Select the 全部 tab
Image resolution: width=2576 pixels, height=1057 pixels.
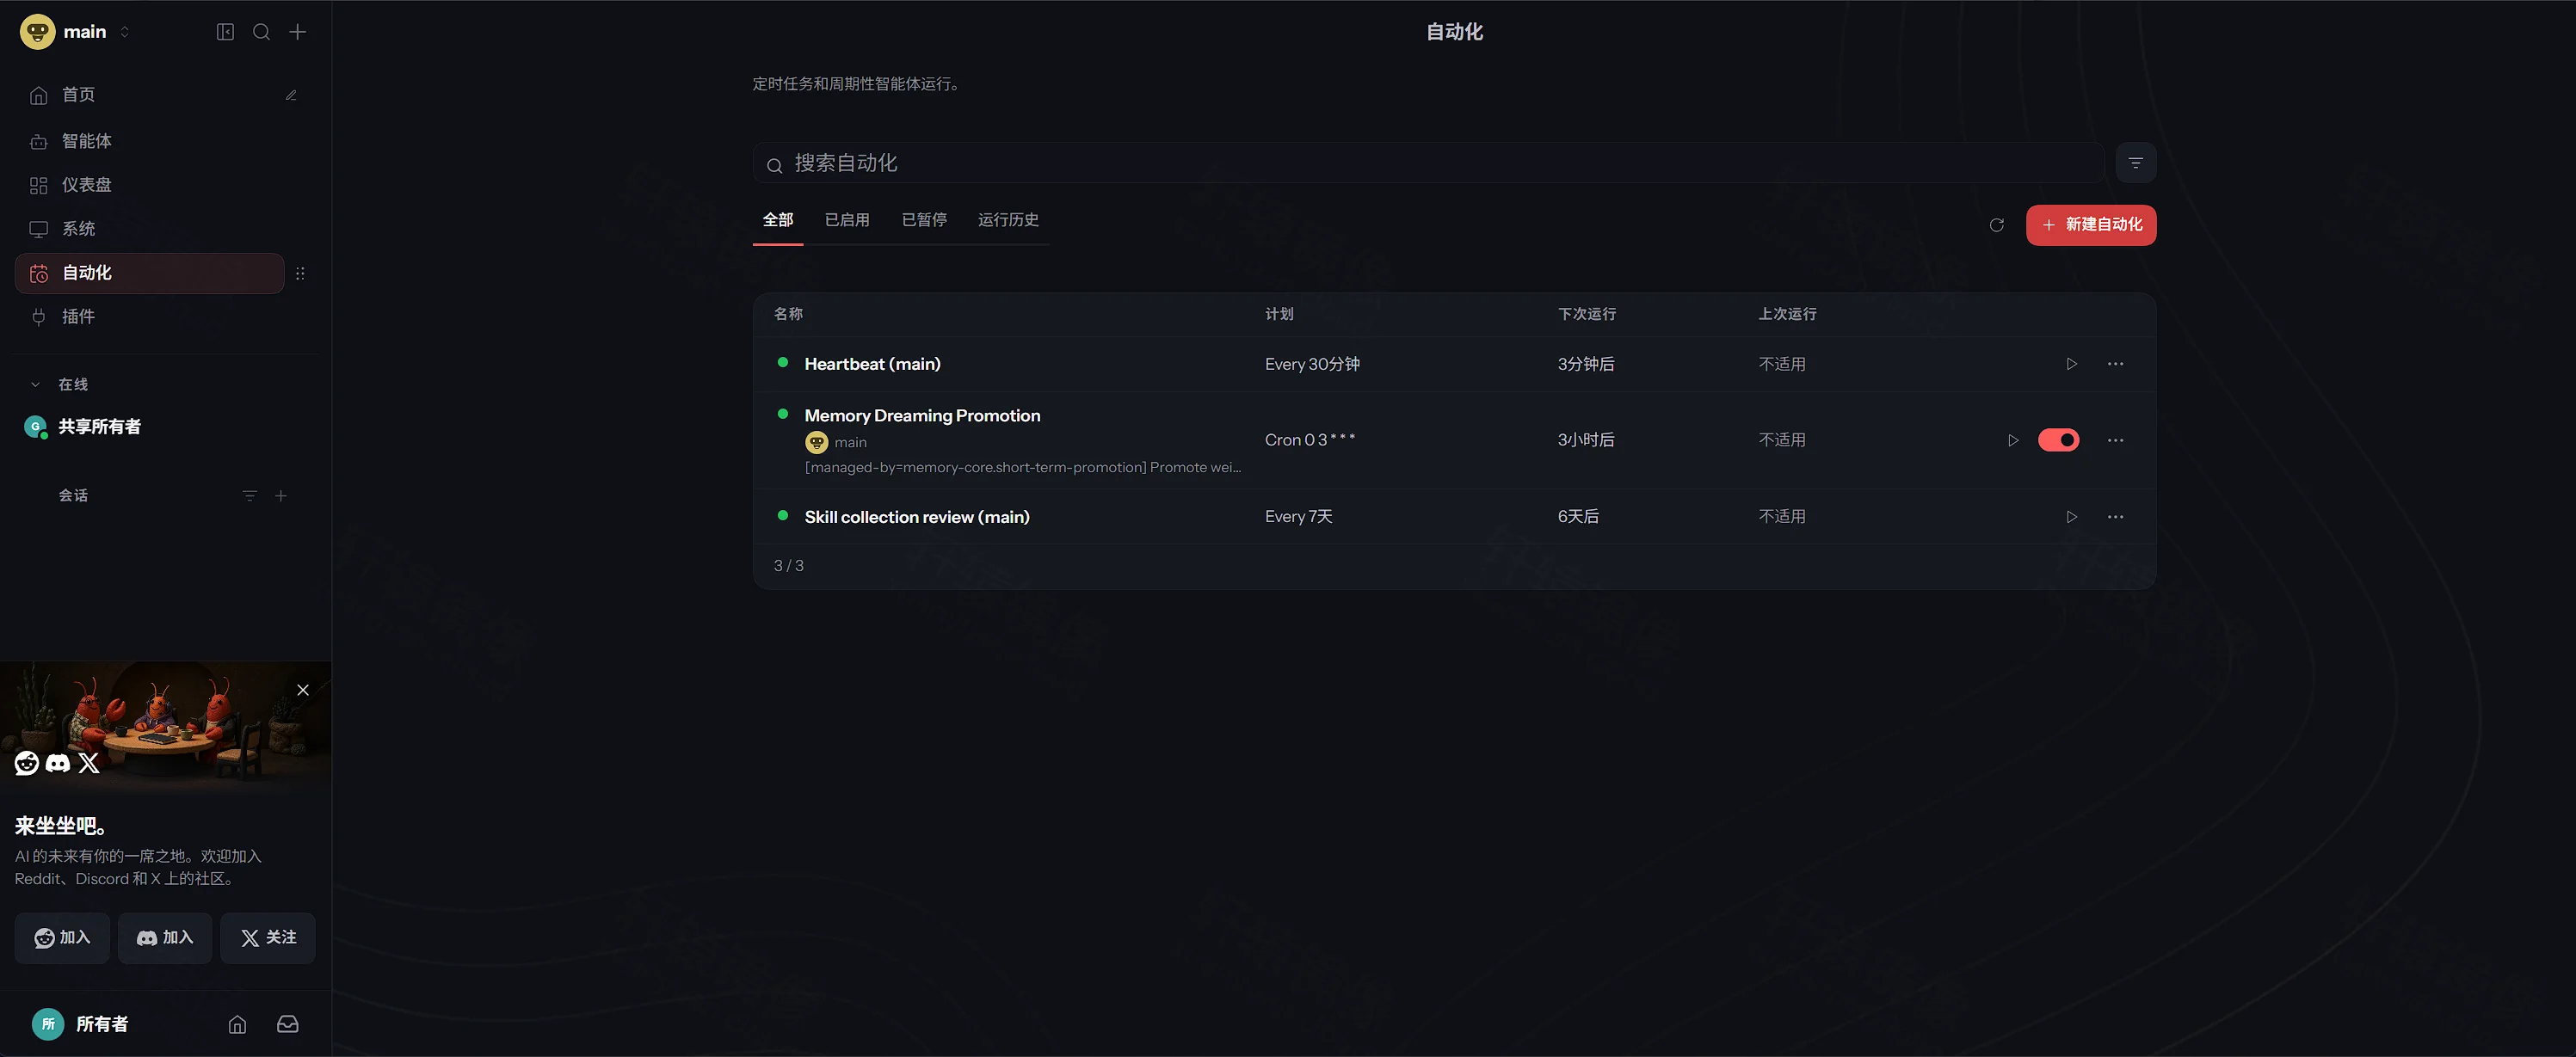[778, 220]
